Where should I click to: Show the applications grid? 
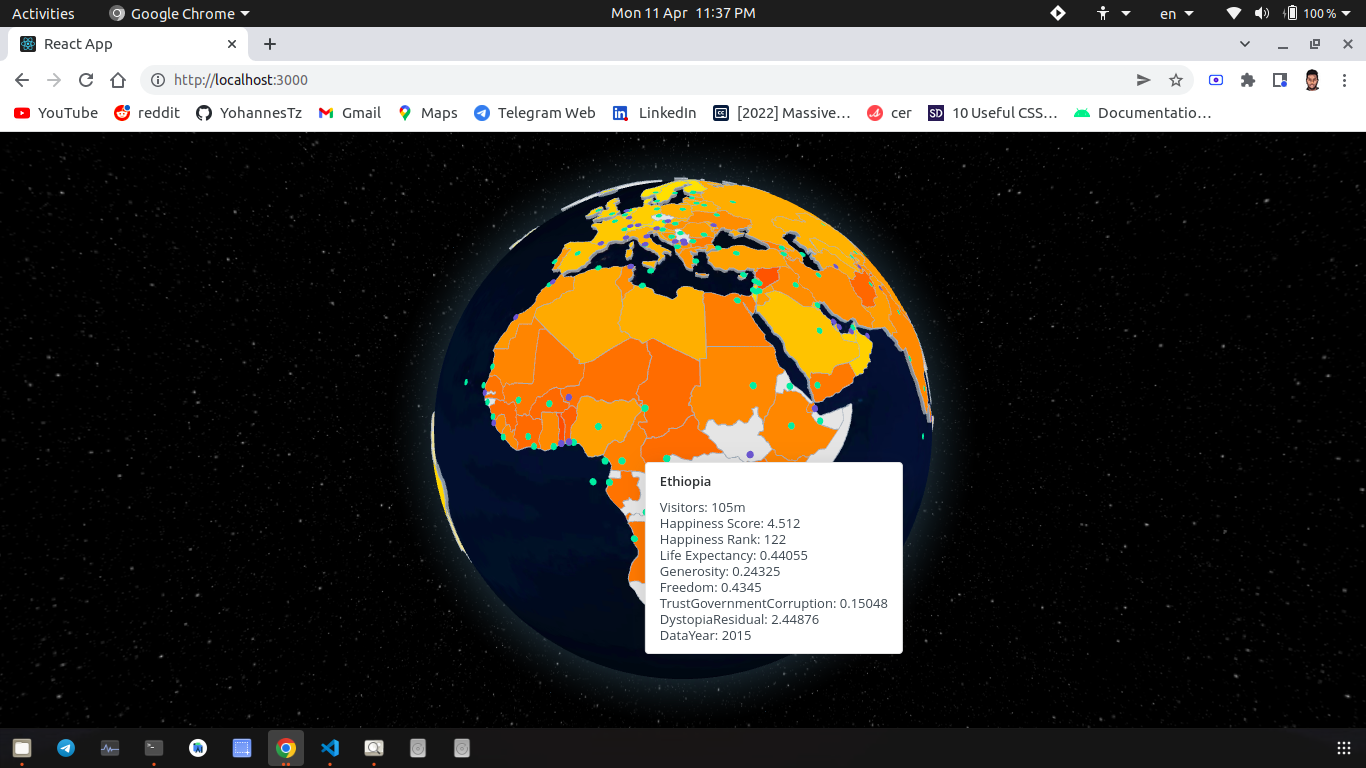[x=1344, y=747]
